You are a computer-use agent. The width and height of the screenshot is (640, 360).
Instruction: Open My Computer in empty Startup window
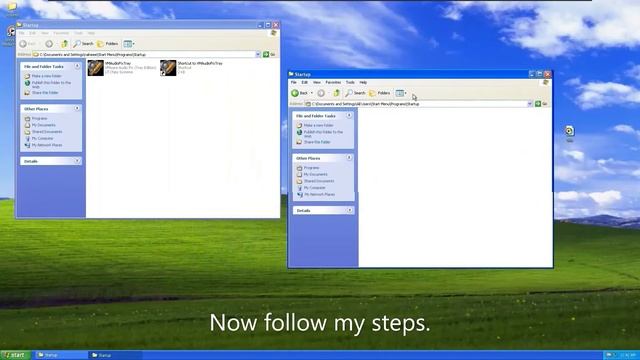point(311,188)
